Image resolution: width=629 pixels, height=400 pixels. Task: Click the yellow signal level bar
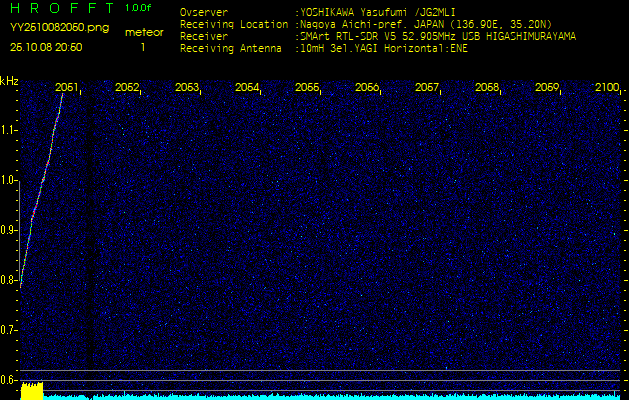32,391
